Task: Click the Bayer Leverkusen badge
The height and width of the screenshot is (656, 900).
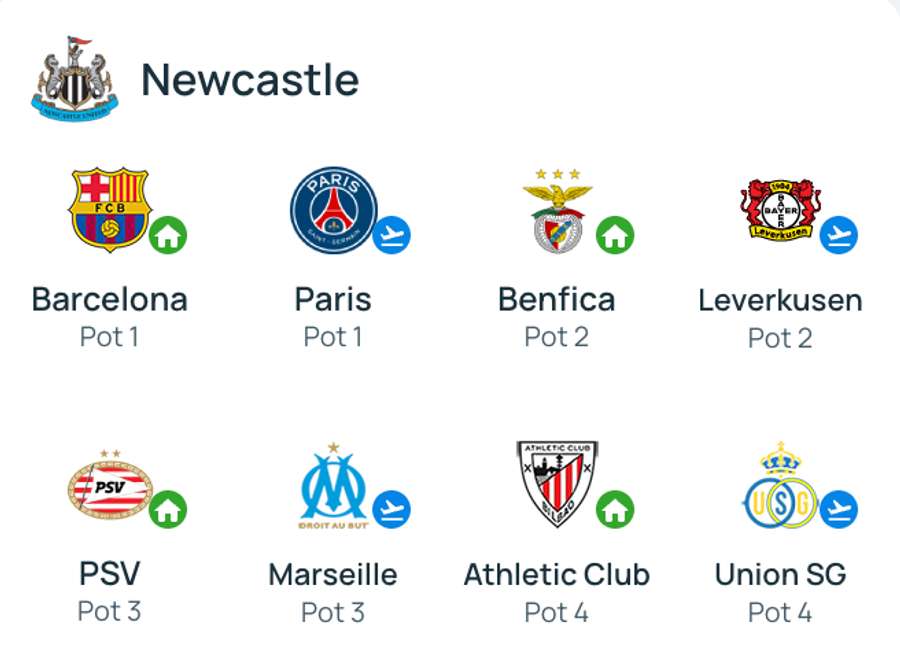Action: 781,210
